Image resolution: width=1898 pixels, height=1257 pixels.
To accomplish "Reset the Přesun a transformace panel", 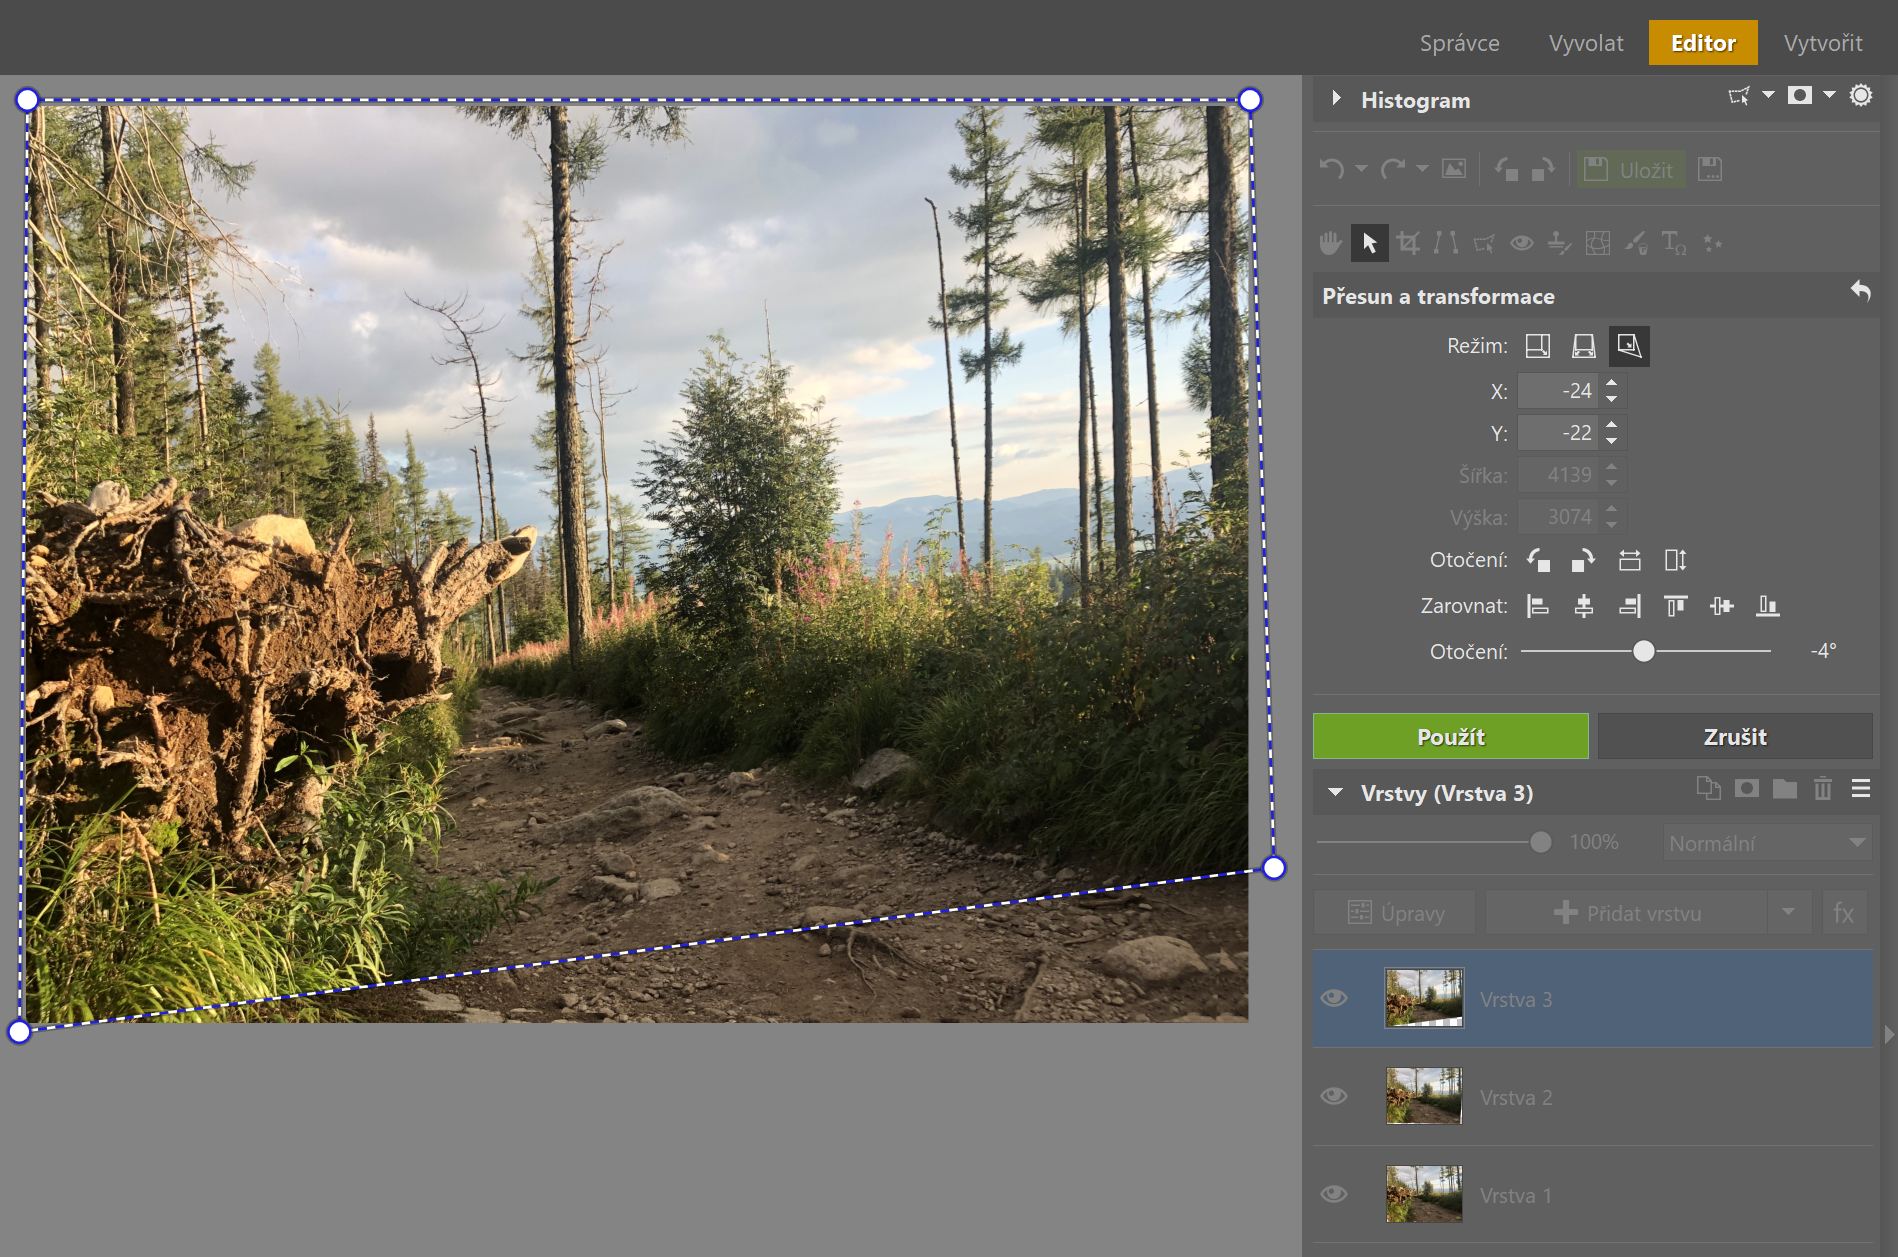I will coord(1860,291).
